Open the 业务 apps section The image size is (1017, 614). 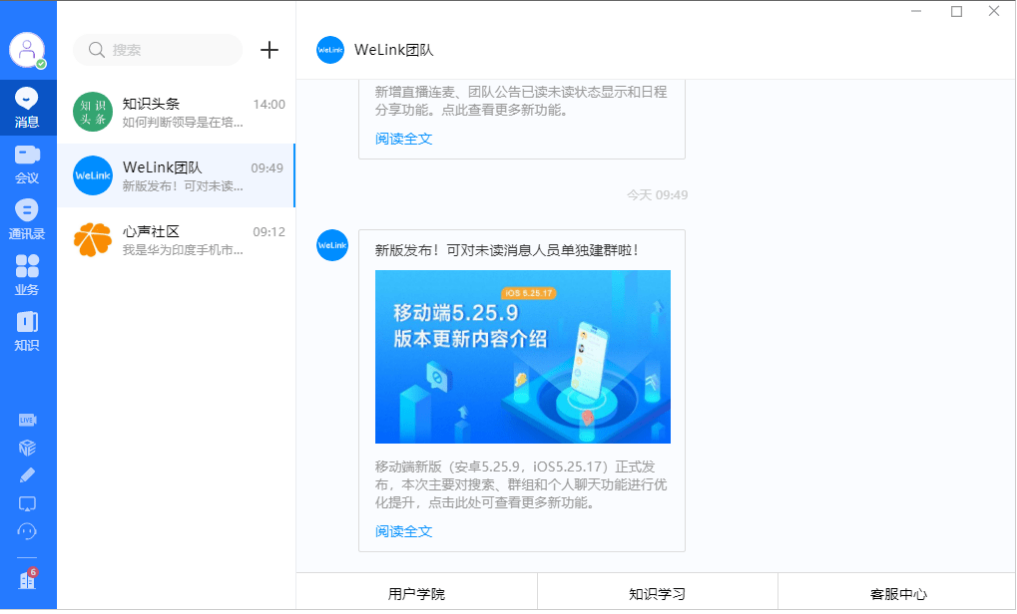coord(27,275)
